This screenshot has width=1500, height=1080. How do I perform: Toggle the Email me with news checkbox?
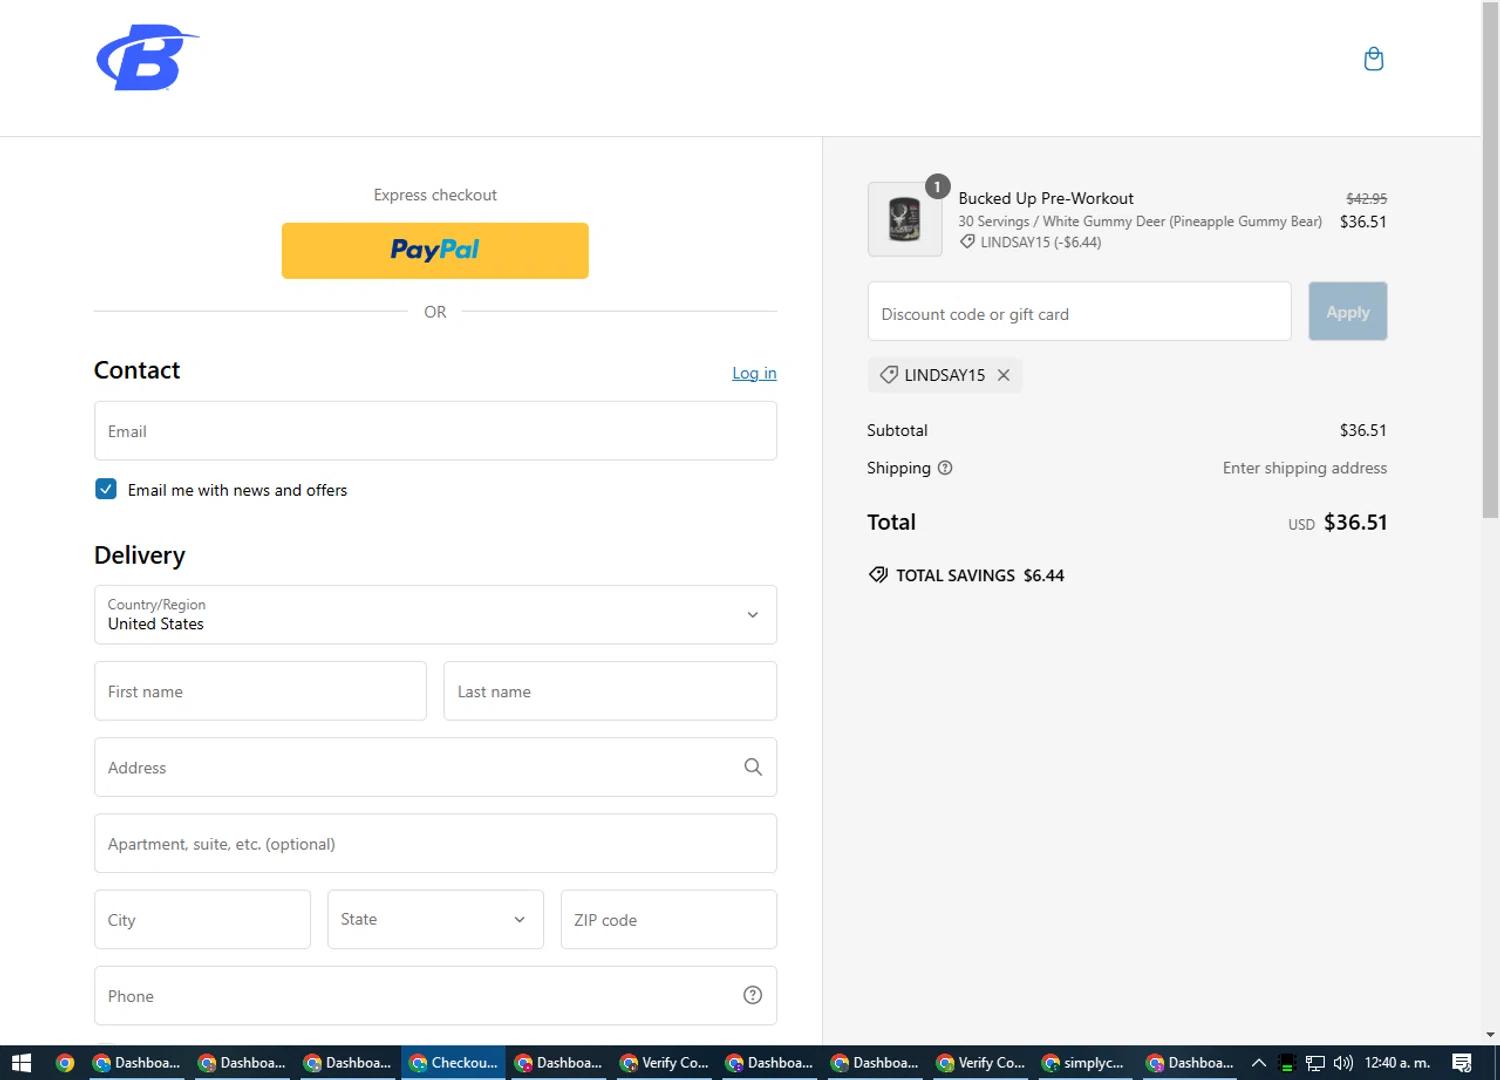pyautogui.click(x=106, y=489)
